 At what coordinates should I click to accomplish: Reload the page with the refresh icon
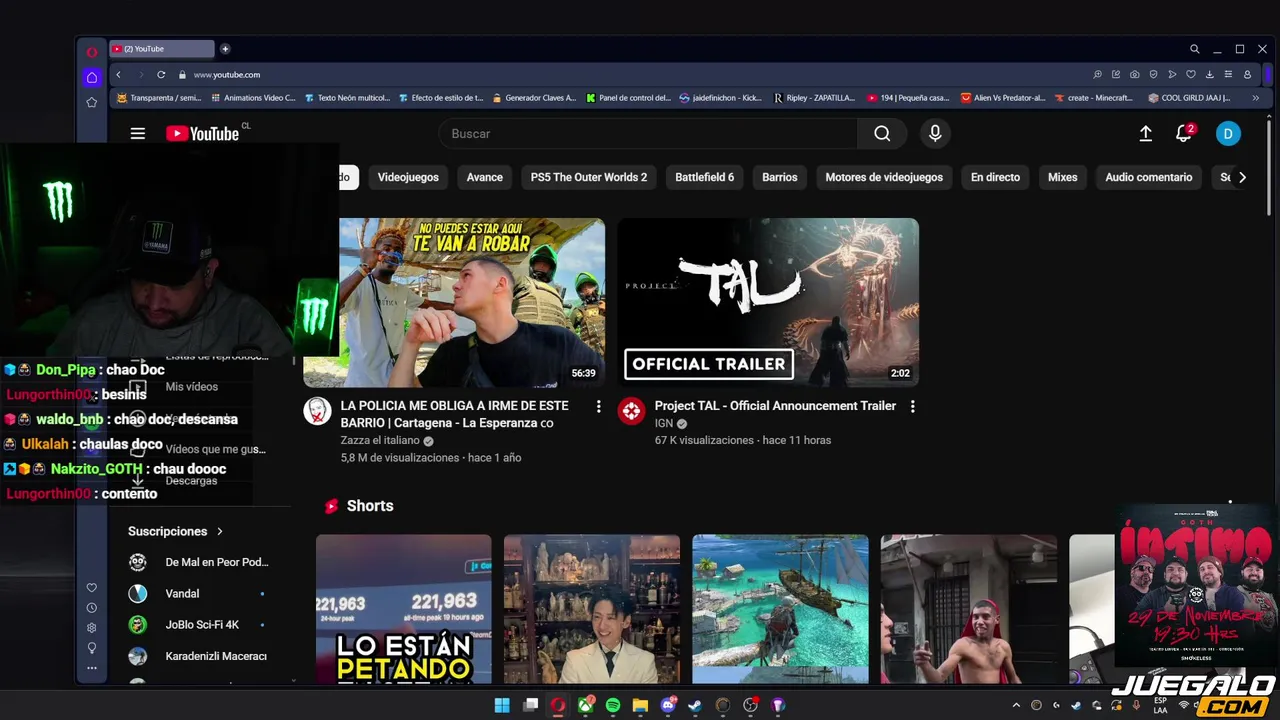tap(161, 75)
